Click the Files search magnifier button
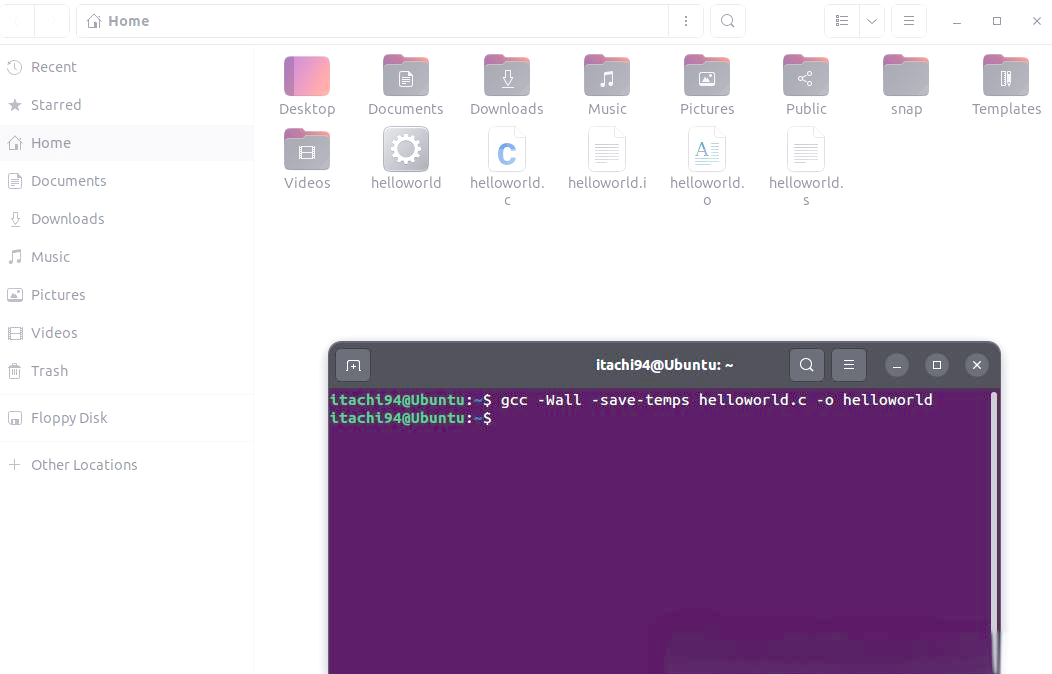 click(x=727, y=21)
